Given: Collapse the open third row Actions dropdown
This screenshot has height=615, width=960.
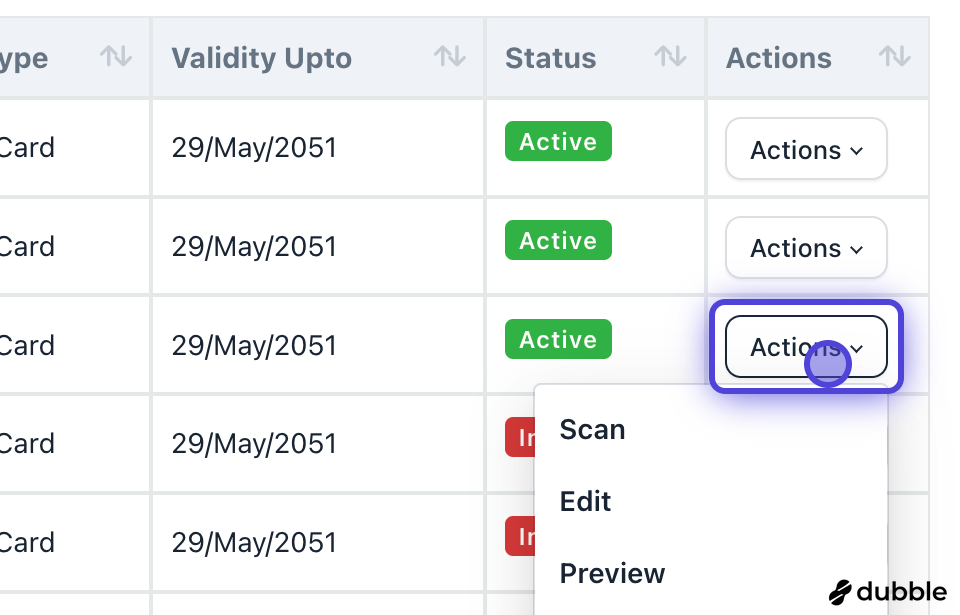Looking at the screenshot, I should pyautogui.click(x=806, y=346).
